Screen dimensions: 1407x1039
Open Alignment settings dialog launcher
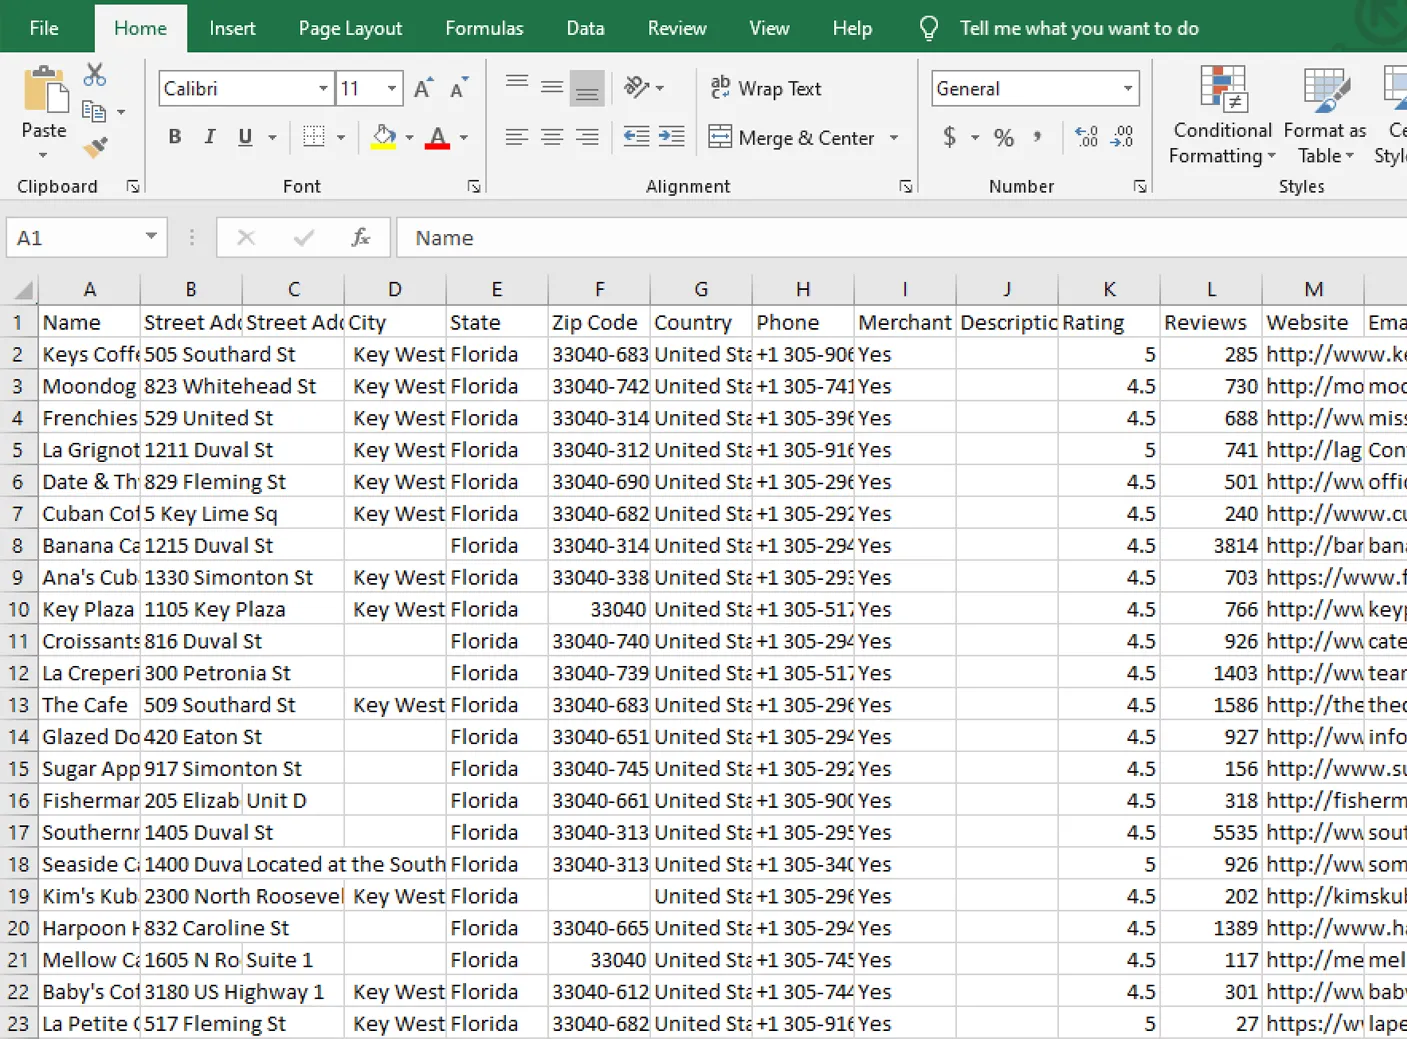[x=905, y=186]
